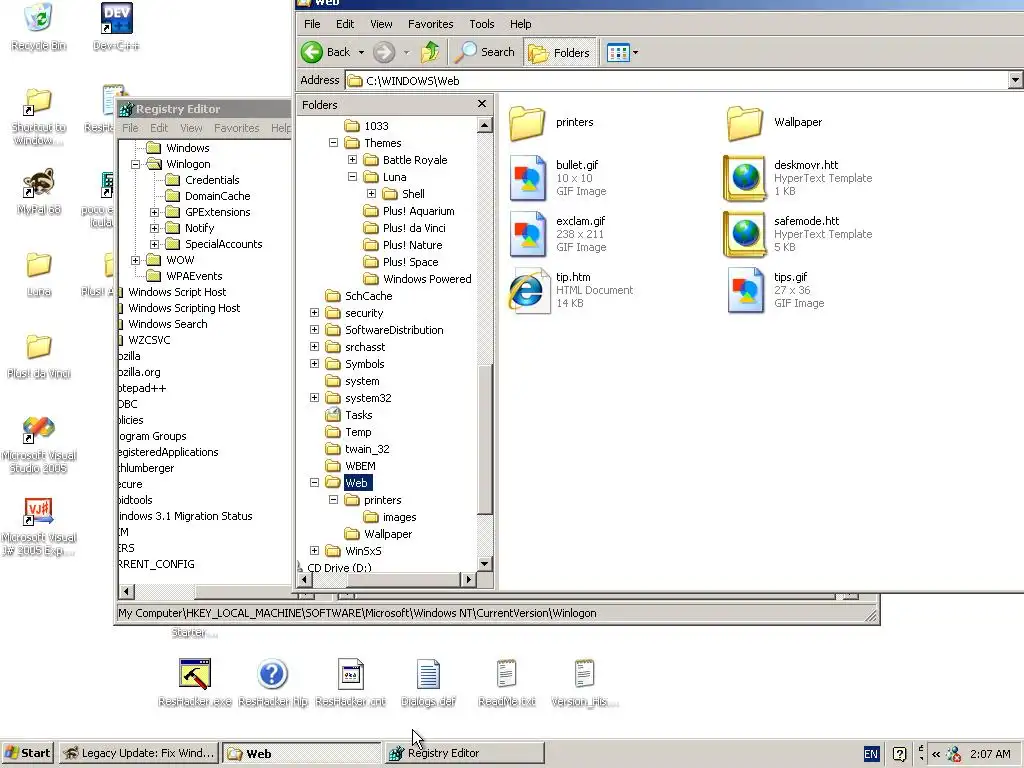Screen dimensions: 1024x768
Task: Open Favorites menu in Registry Editor
Action: pos(236,128)
